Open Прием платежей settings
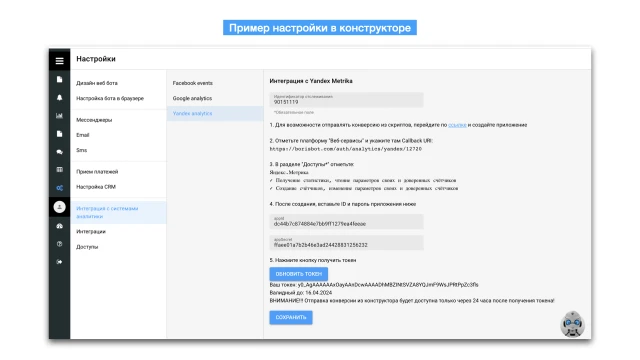This screenshot has height=360, width=640. (x=97, y=172)
